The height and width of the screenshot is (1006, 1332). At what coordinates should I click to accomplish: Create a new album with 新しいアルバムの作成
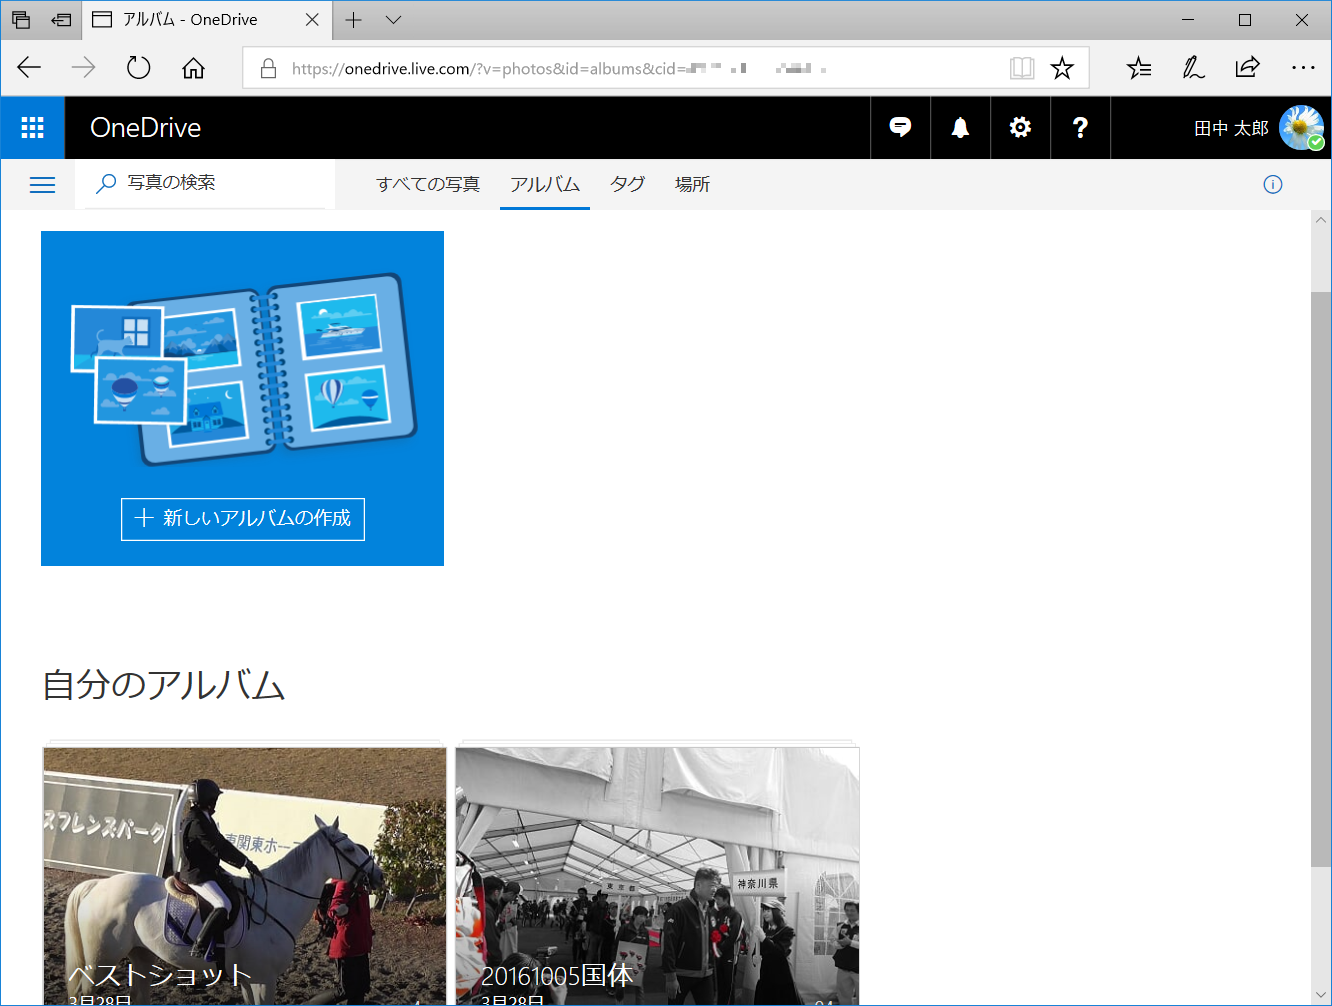(242, 519)
